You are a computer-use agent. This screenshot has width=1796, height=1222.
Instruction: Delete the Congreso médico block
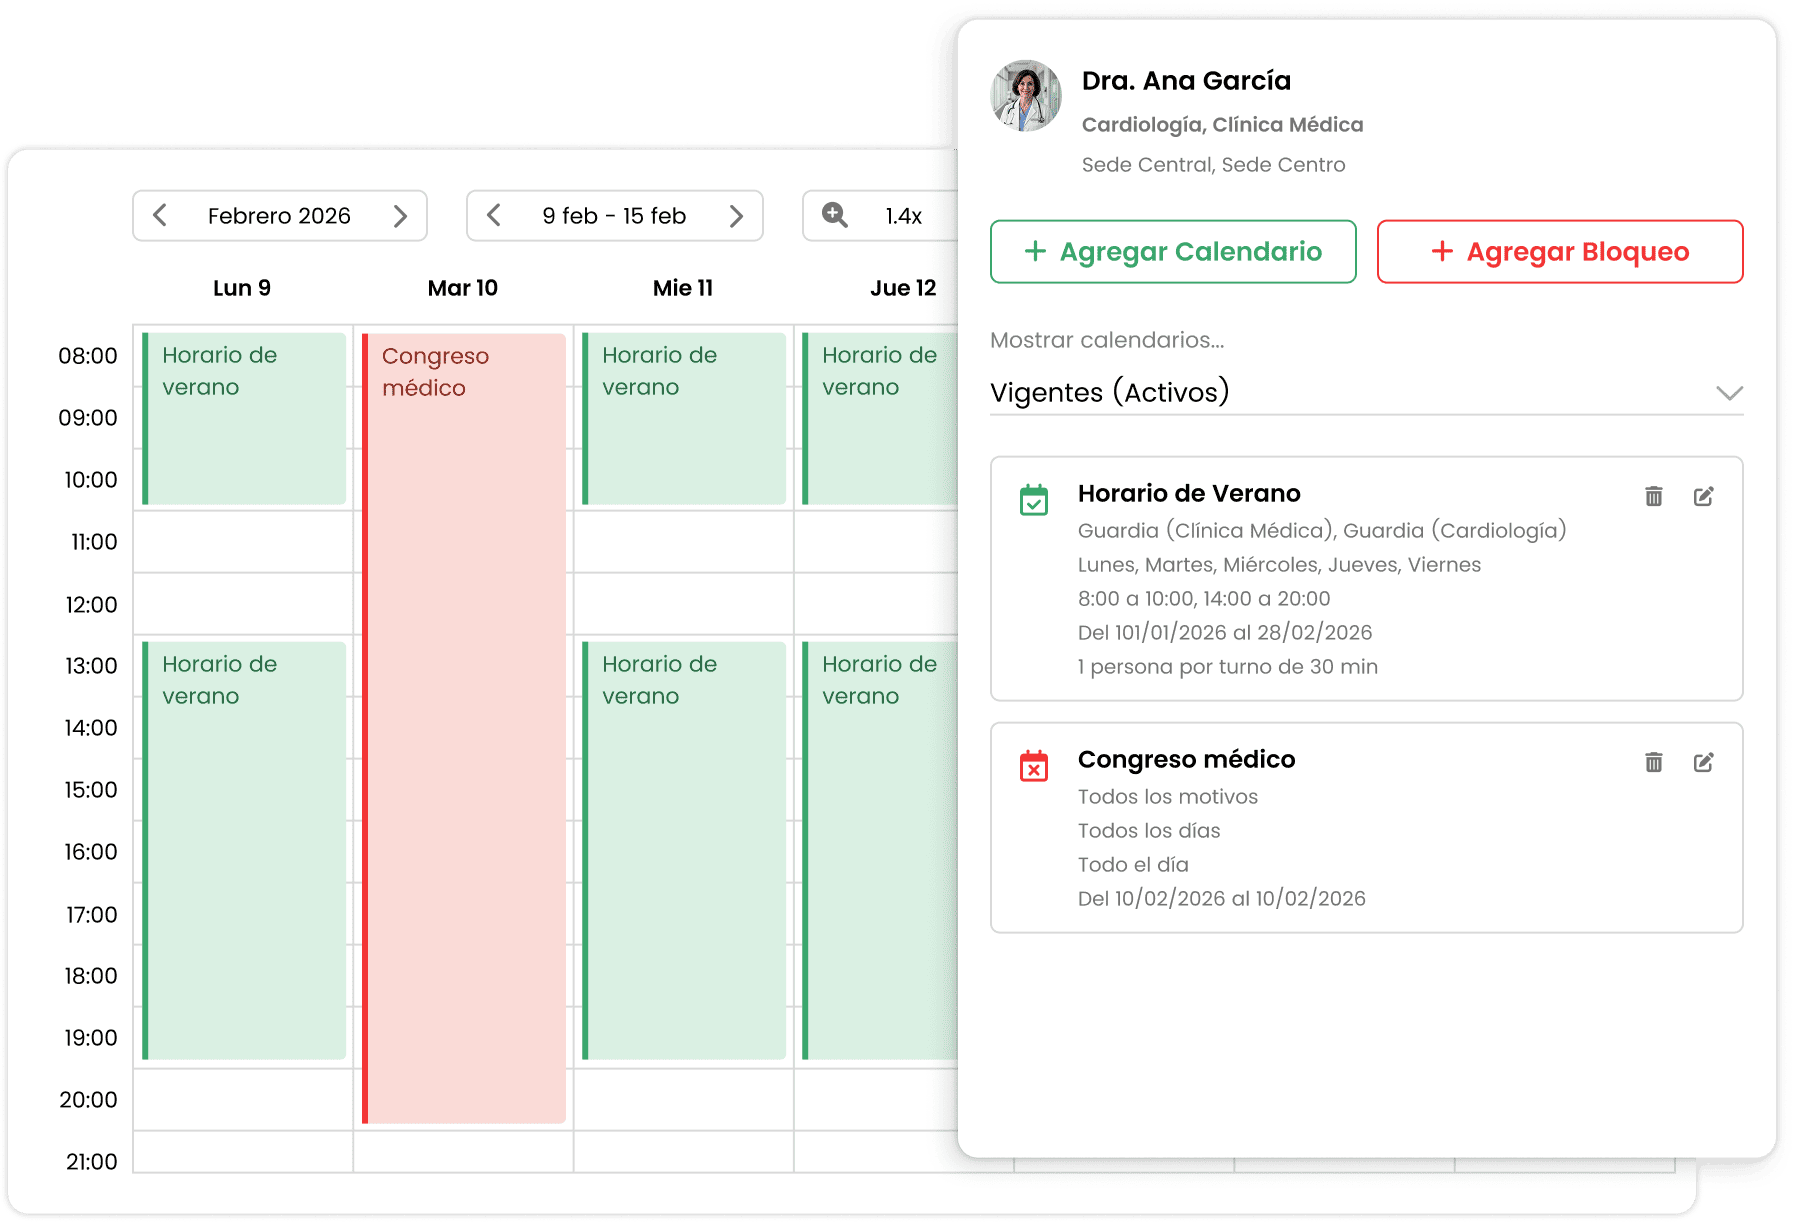pos(1653,762)
